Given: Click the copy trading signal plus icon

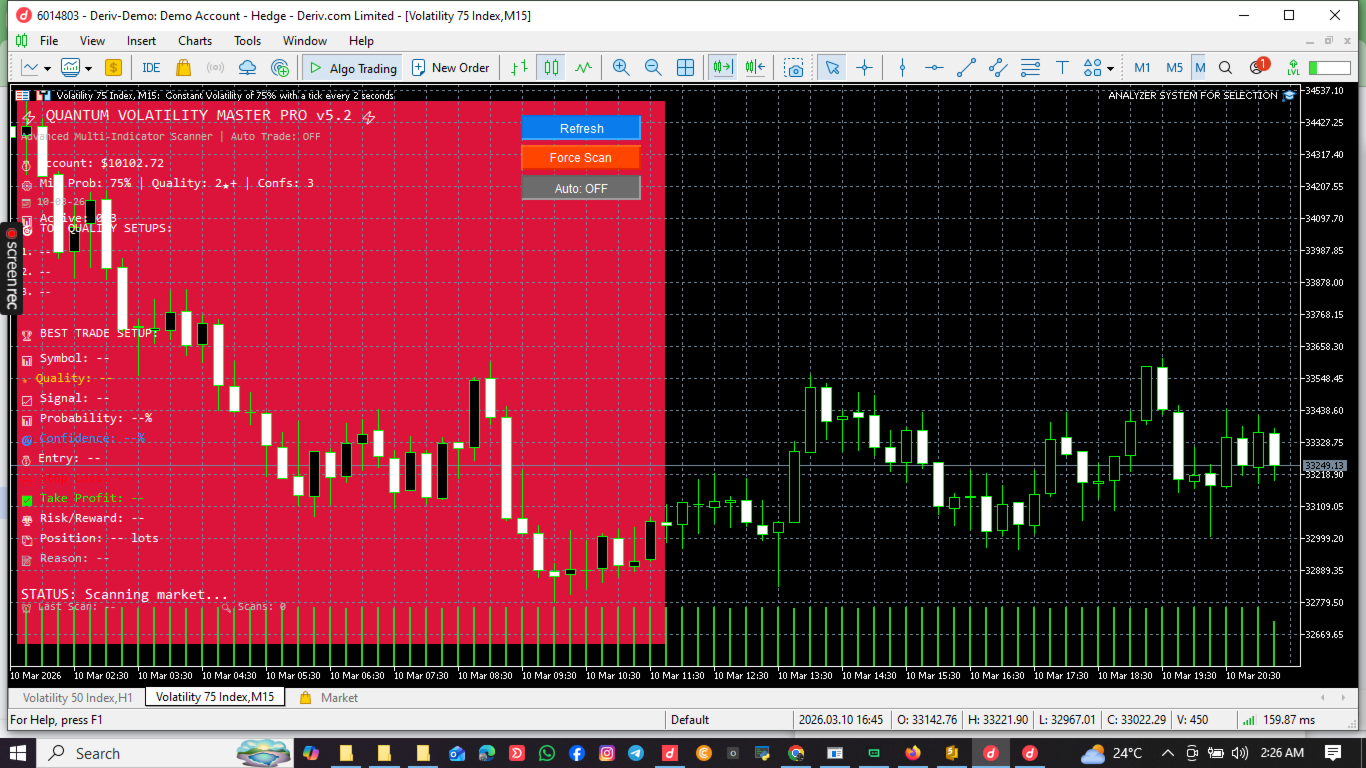Looking at the screenshot, I should tap(281, 68).
